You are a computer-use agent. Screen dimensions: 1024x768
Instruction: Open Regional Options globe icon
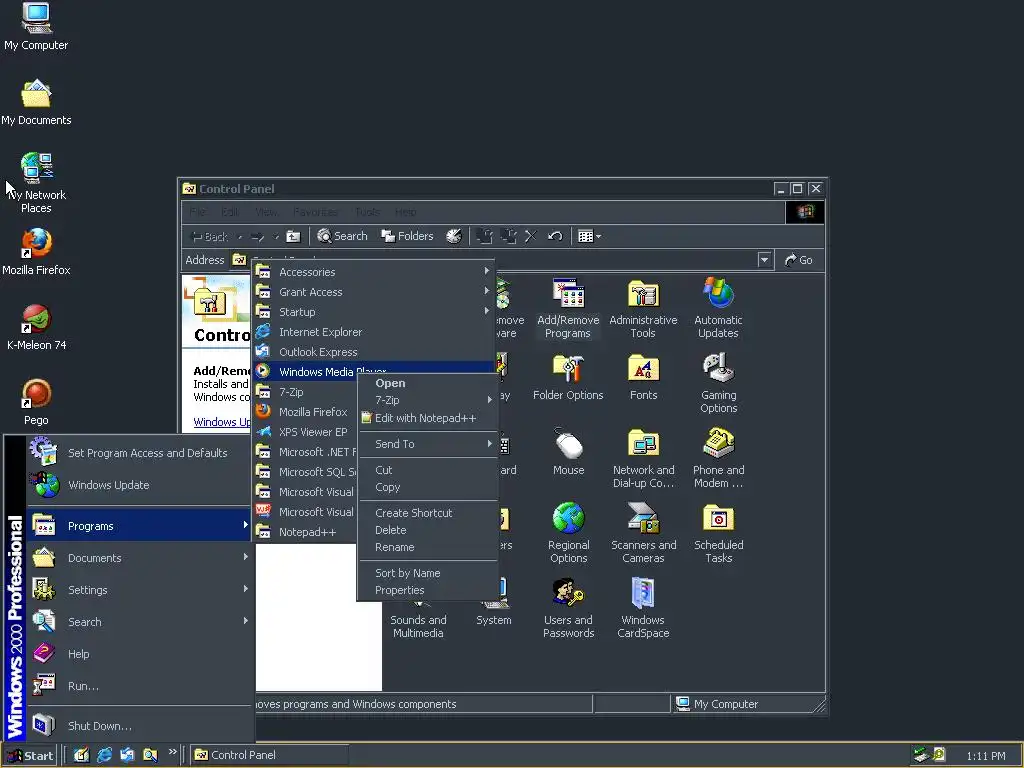[x=568, y=533]
